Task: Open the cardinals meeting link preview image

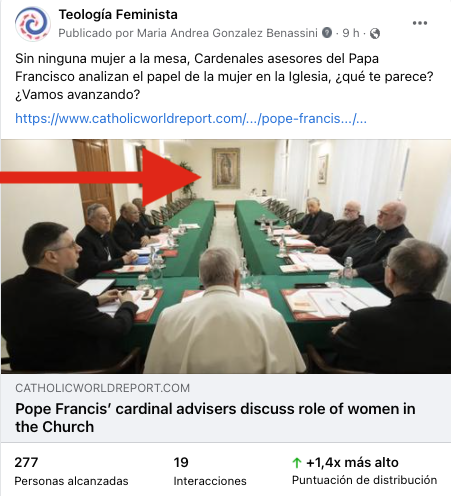Action: coord(226,256)
